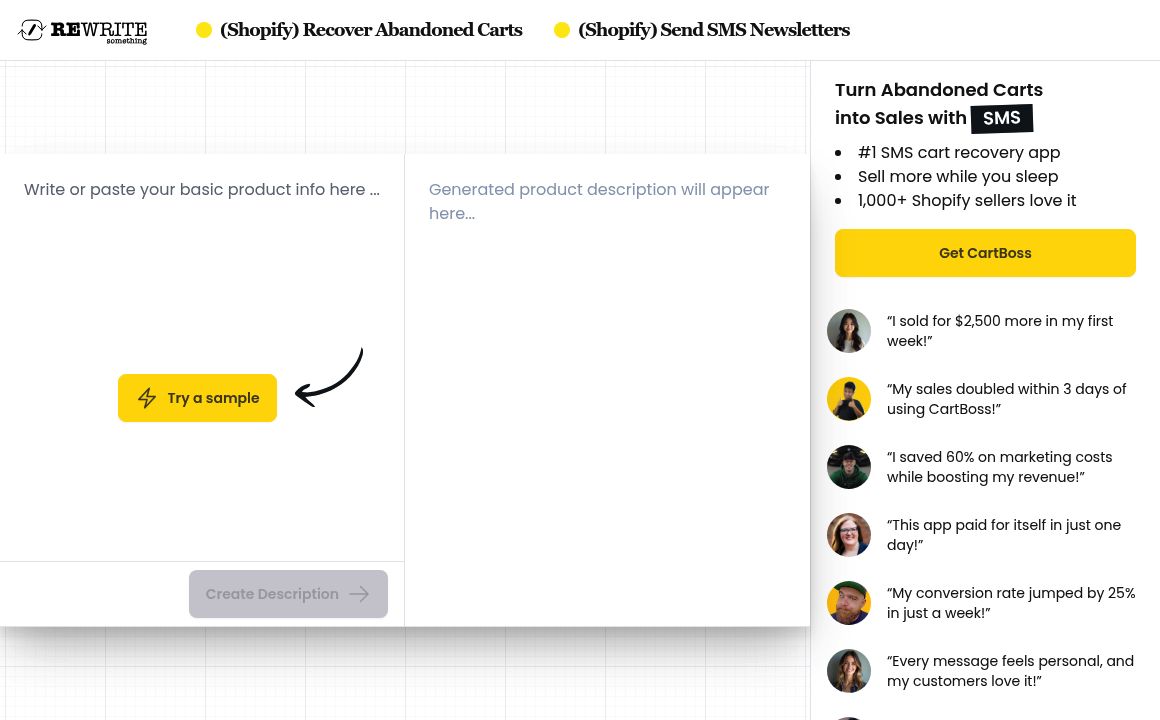Click avatar beside "saved 60%" testimonial
1160x720 pixels.
849,467
